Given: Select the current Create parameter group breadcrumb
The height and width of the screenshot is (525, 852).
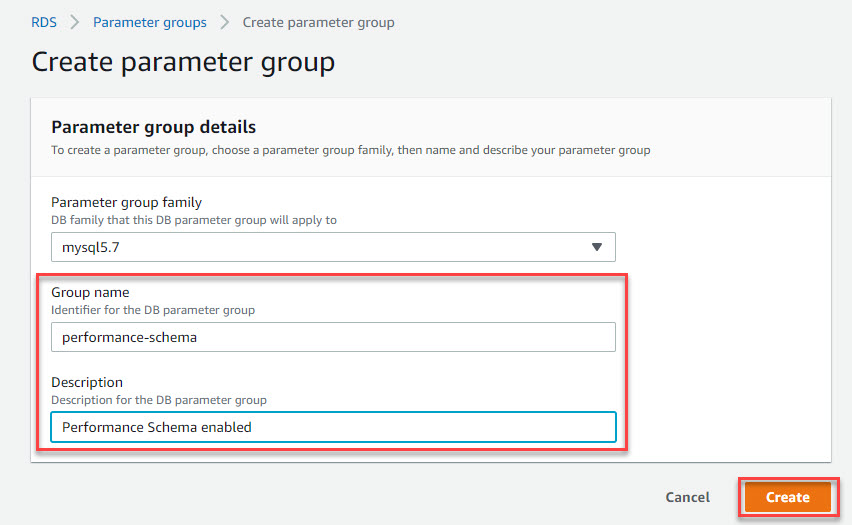Looking at the screenshot, I should pos(318,22).
